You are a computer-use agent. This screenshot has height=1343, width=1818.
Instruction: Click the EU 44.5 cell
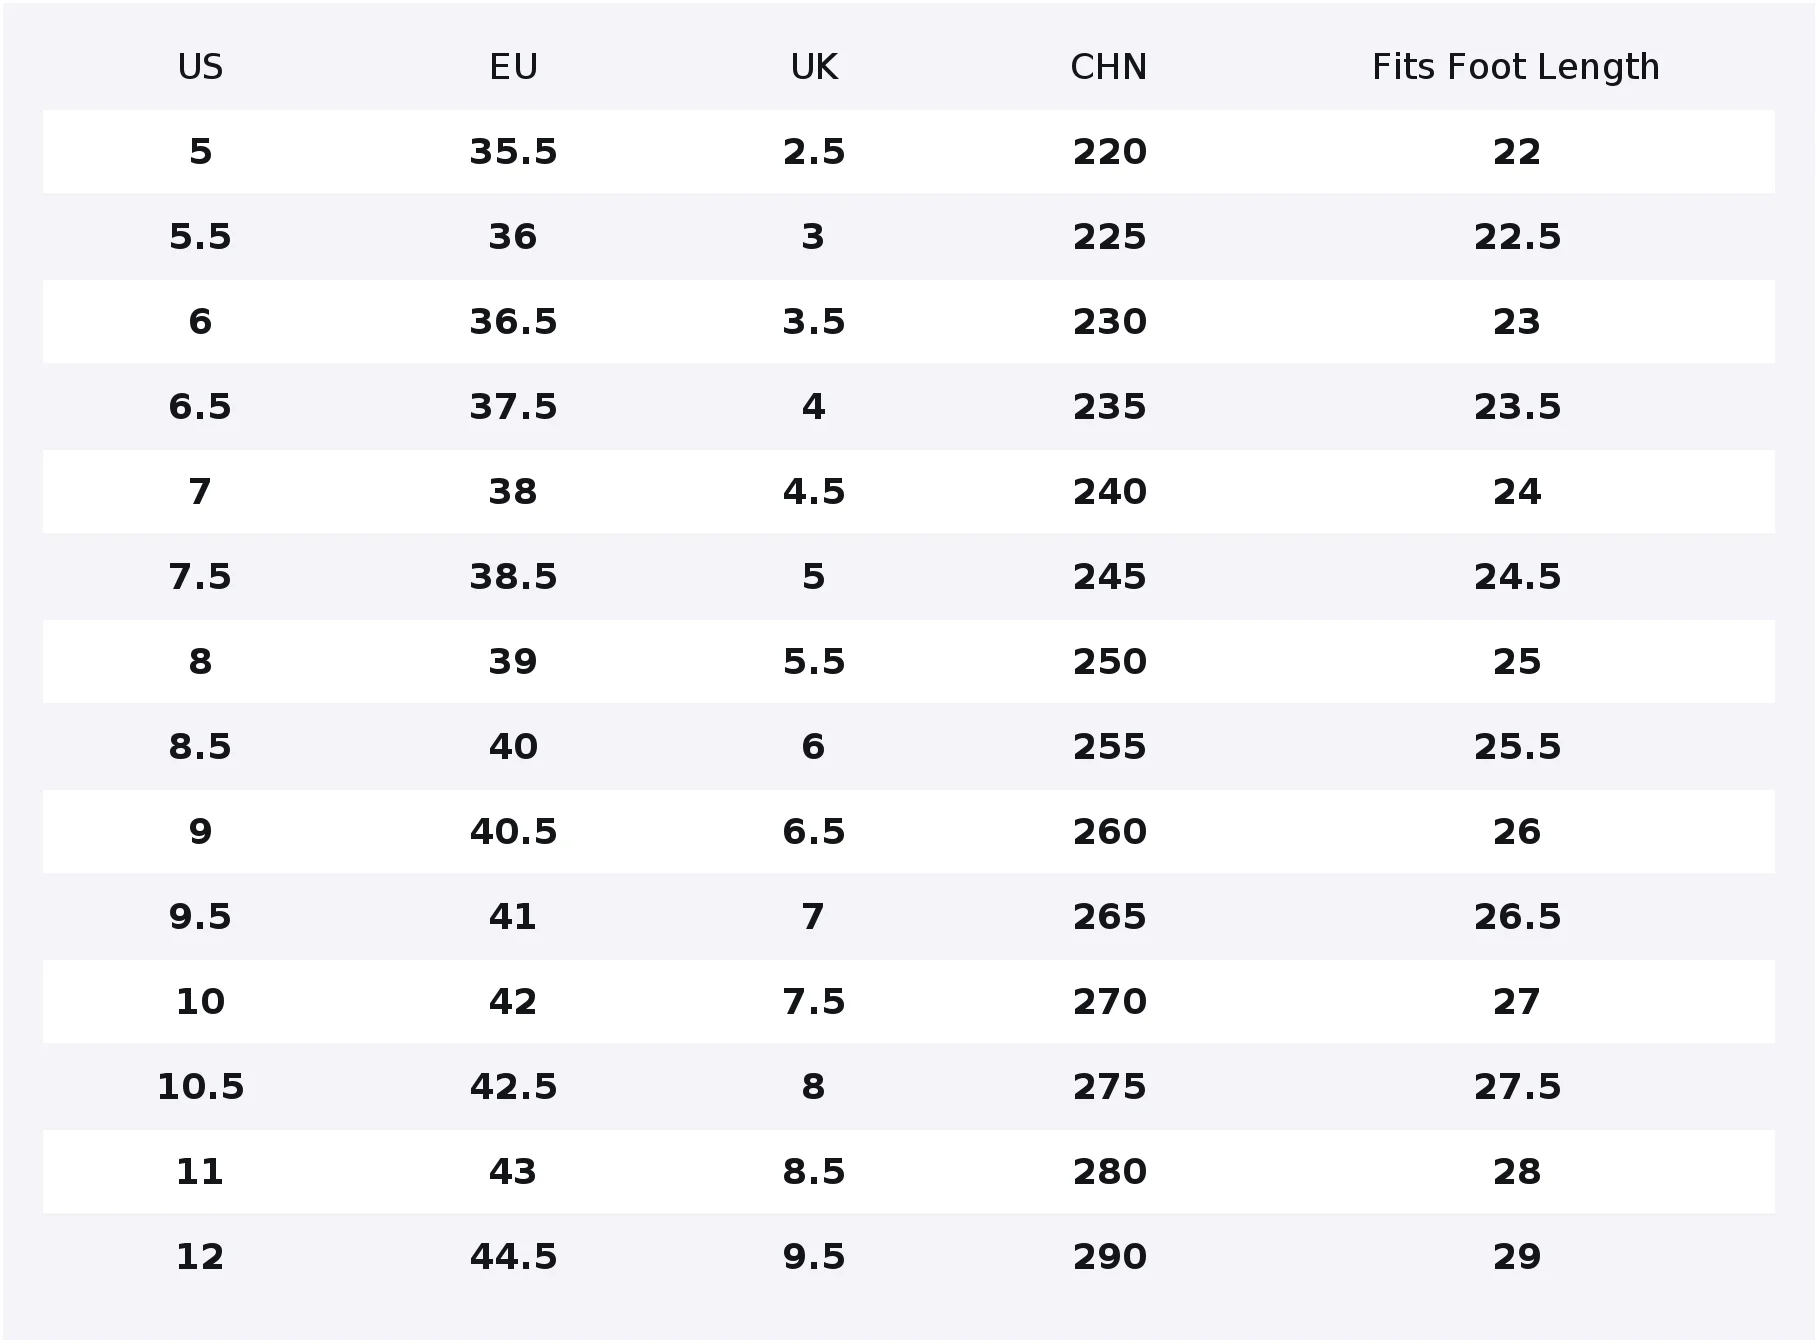[x=513, y=1257]
